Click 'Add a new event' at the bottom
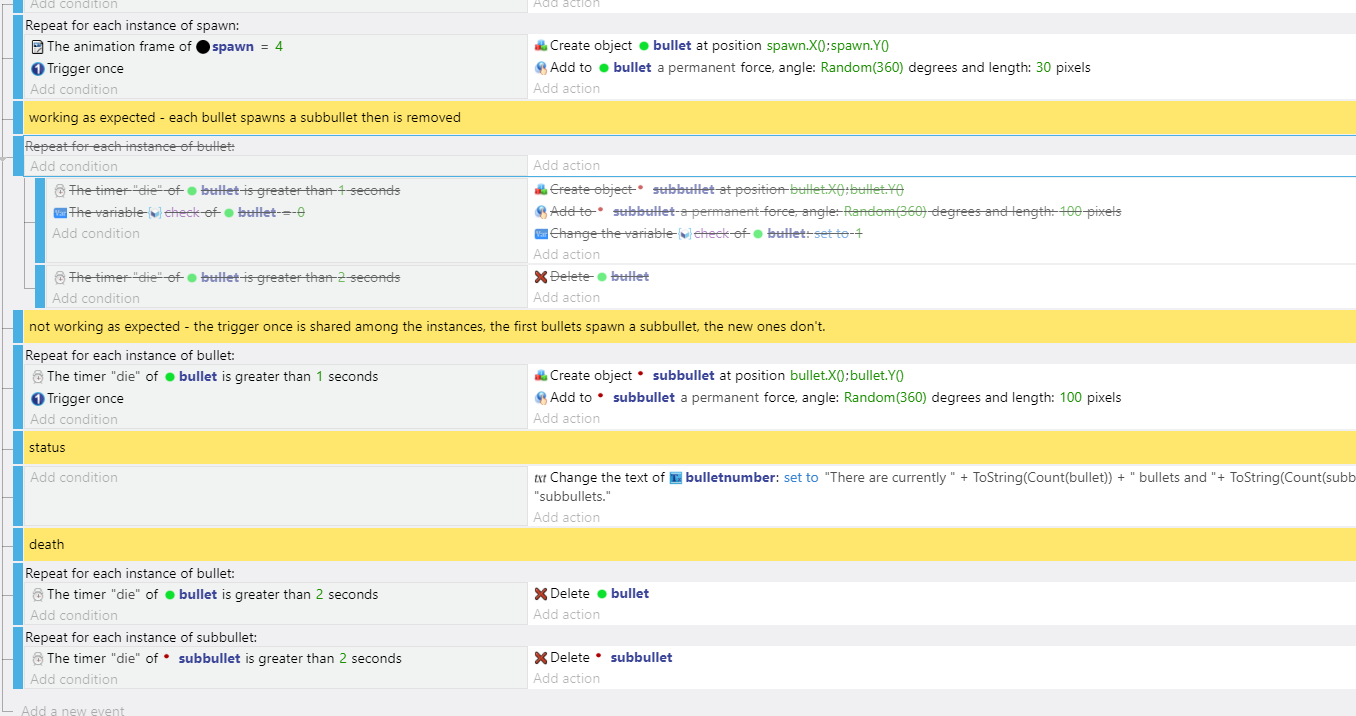This screenshot has width=1356, height=716. (x=70, y=710)
